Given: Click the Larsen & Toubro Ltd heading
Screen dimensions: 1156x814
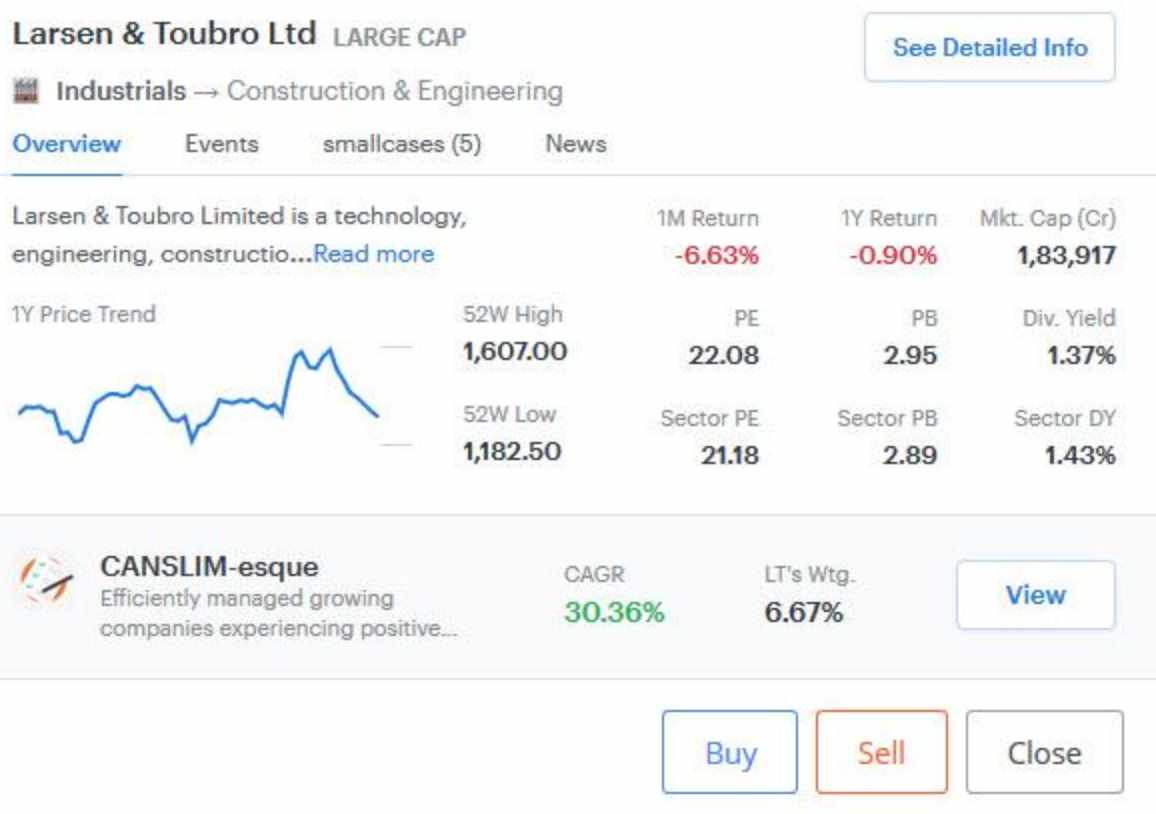Looking at the screenshot, I should (x=163, y=35).
